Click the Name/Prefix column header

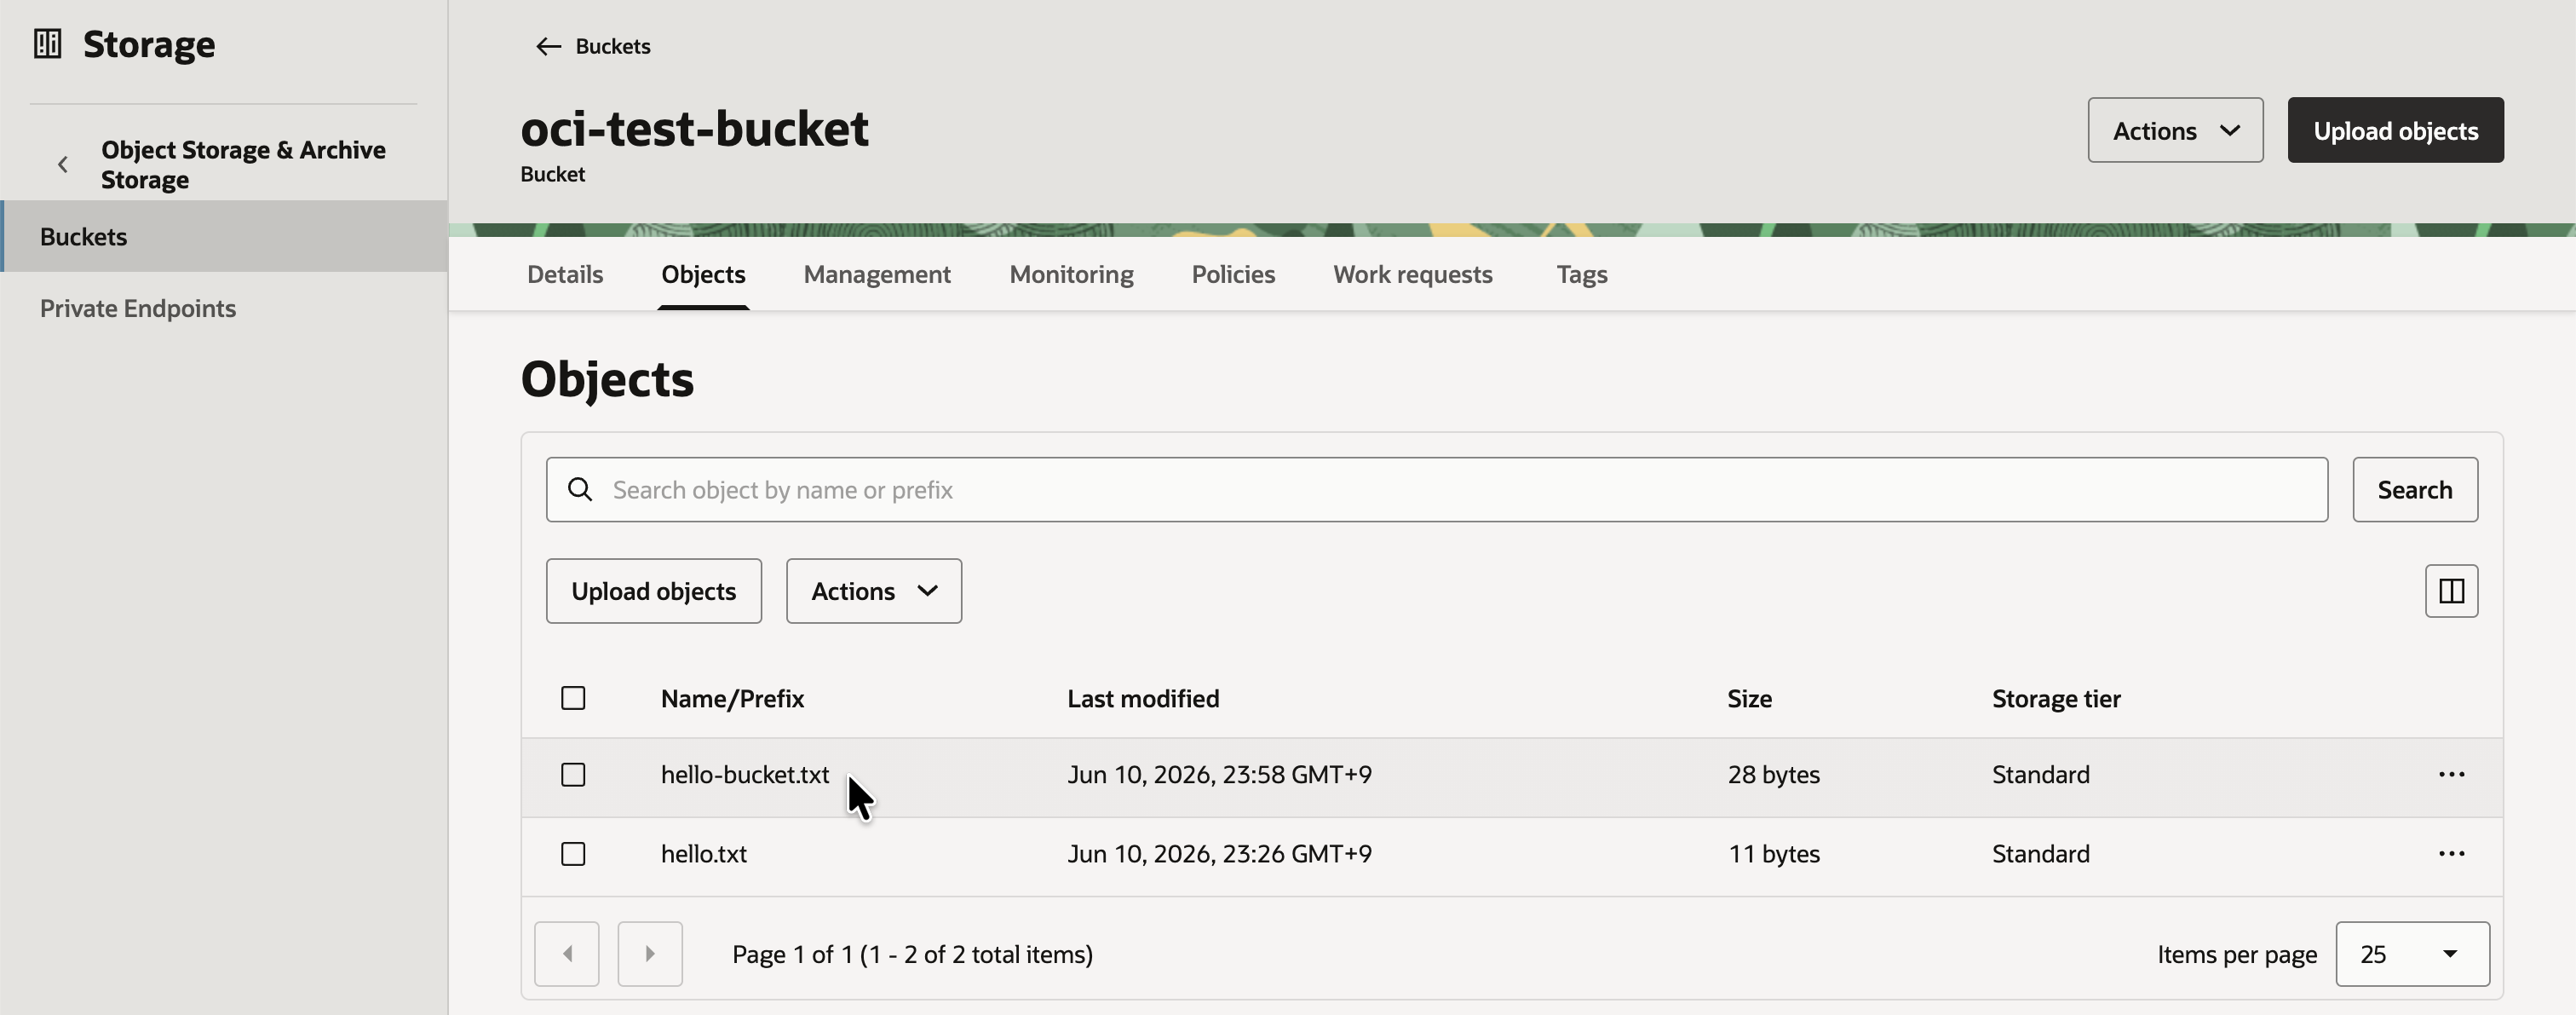point(732,698)
